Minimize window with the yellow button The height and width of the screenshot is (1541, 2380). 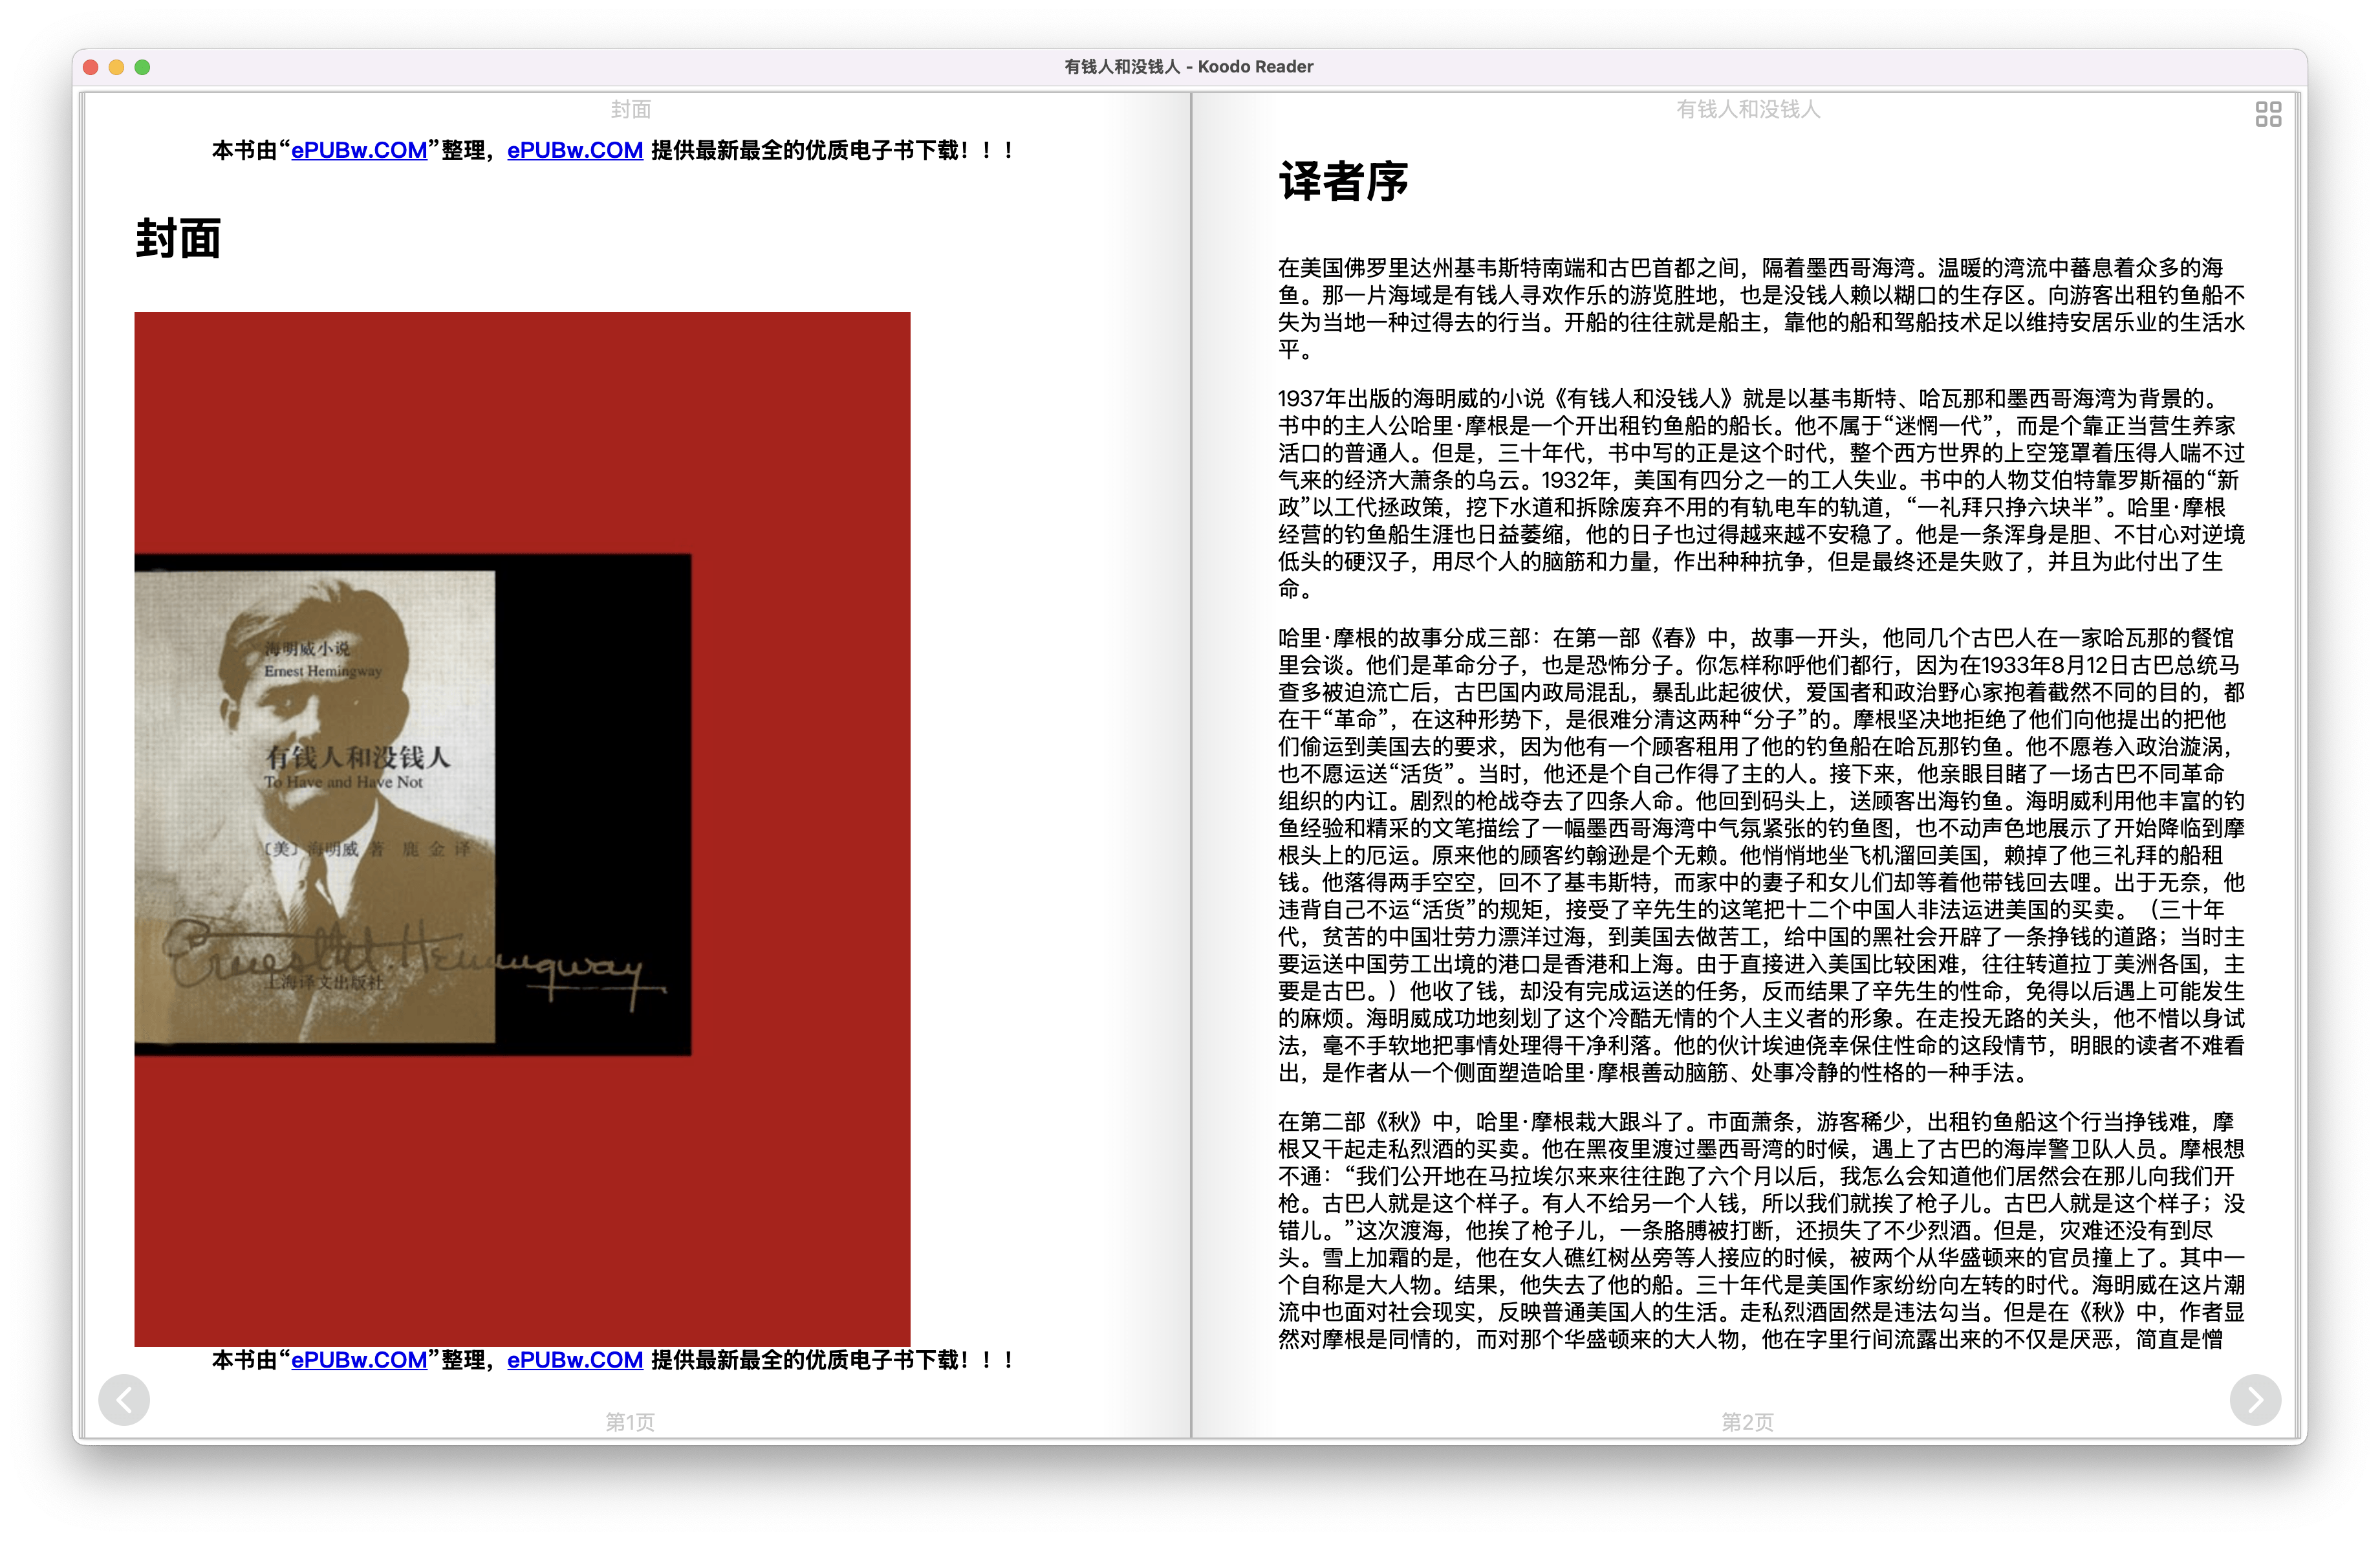tap(116, 67)
